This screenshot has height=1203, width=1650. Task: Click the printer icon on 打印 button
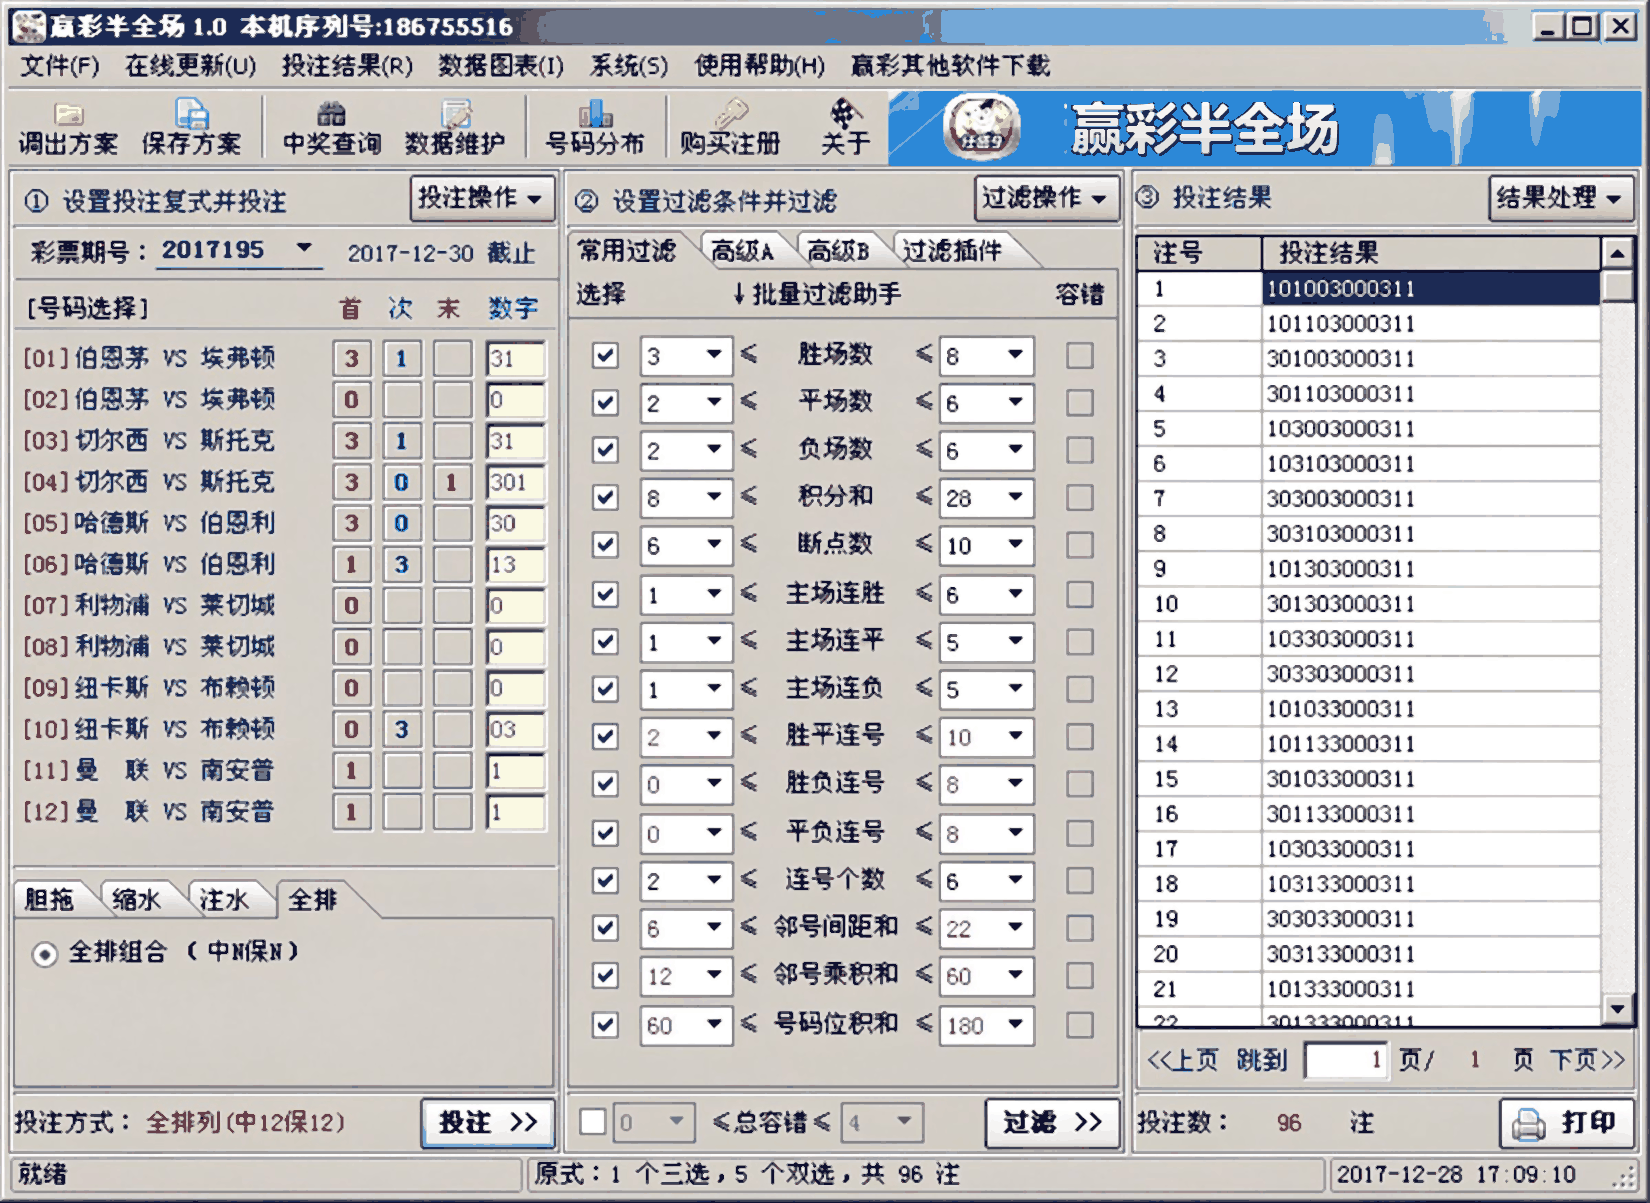pyautogui.click(x=1529, y=1124)
